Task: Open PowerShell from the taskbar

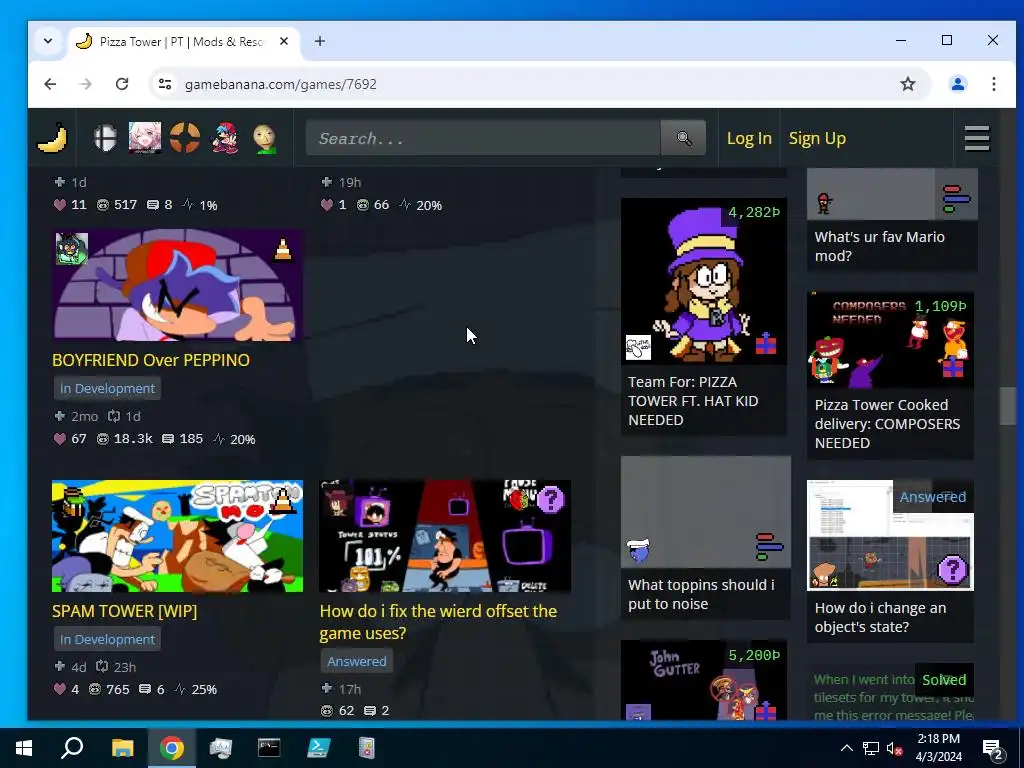Action: coord(318,748)
